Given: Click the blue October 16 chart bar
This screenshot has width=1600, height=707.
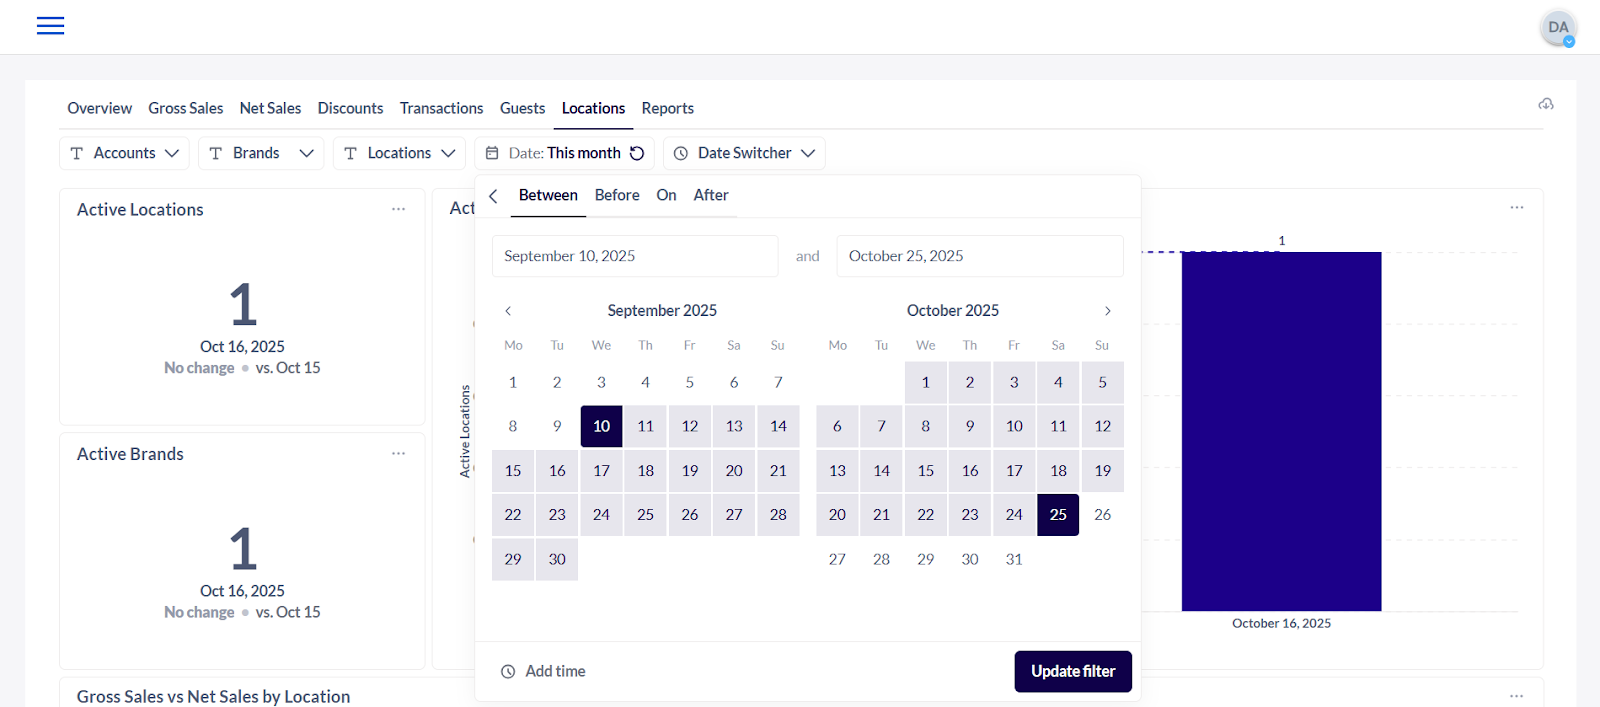Looking at the screenshot, I should 1281,430.
